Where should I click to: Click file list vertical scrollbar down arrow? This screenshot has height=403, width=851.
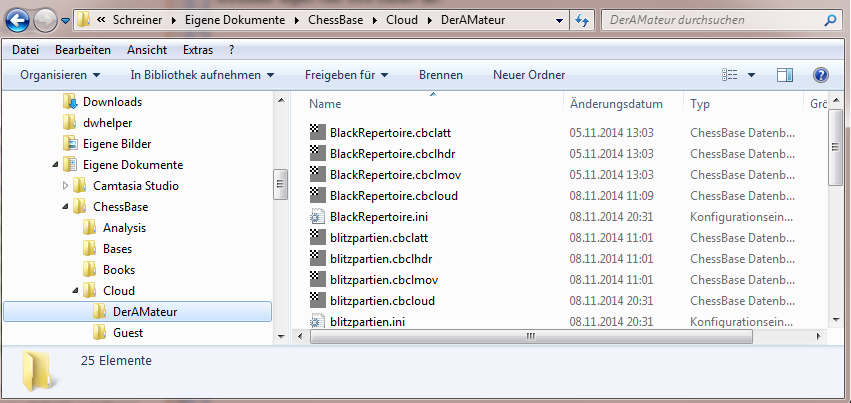pyautogui.click(x=835, y=321)
